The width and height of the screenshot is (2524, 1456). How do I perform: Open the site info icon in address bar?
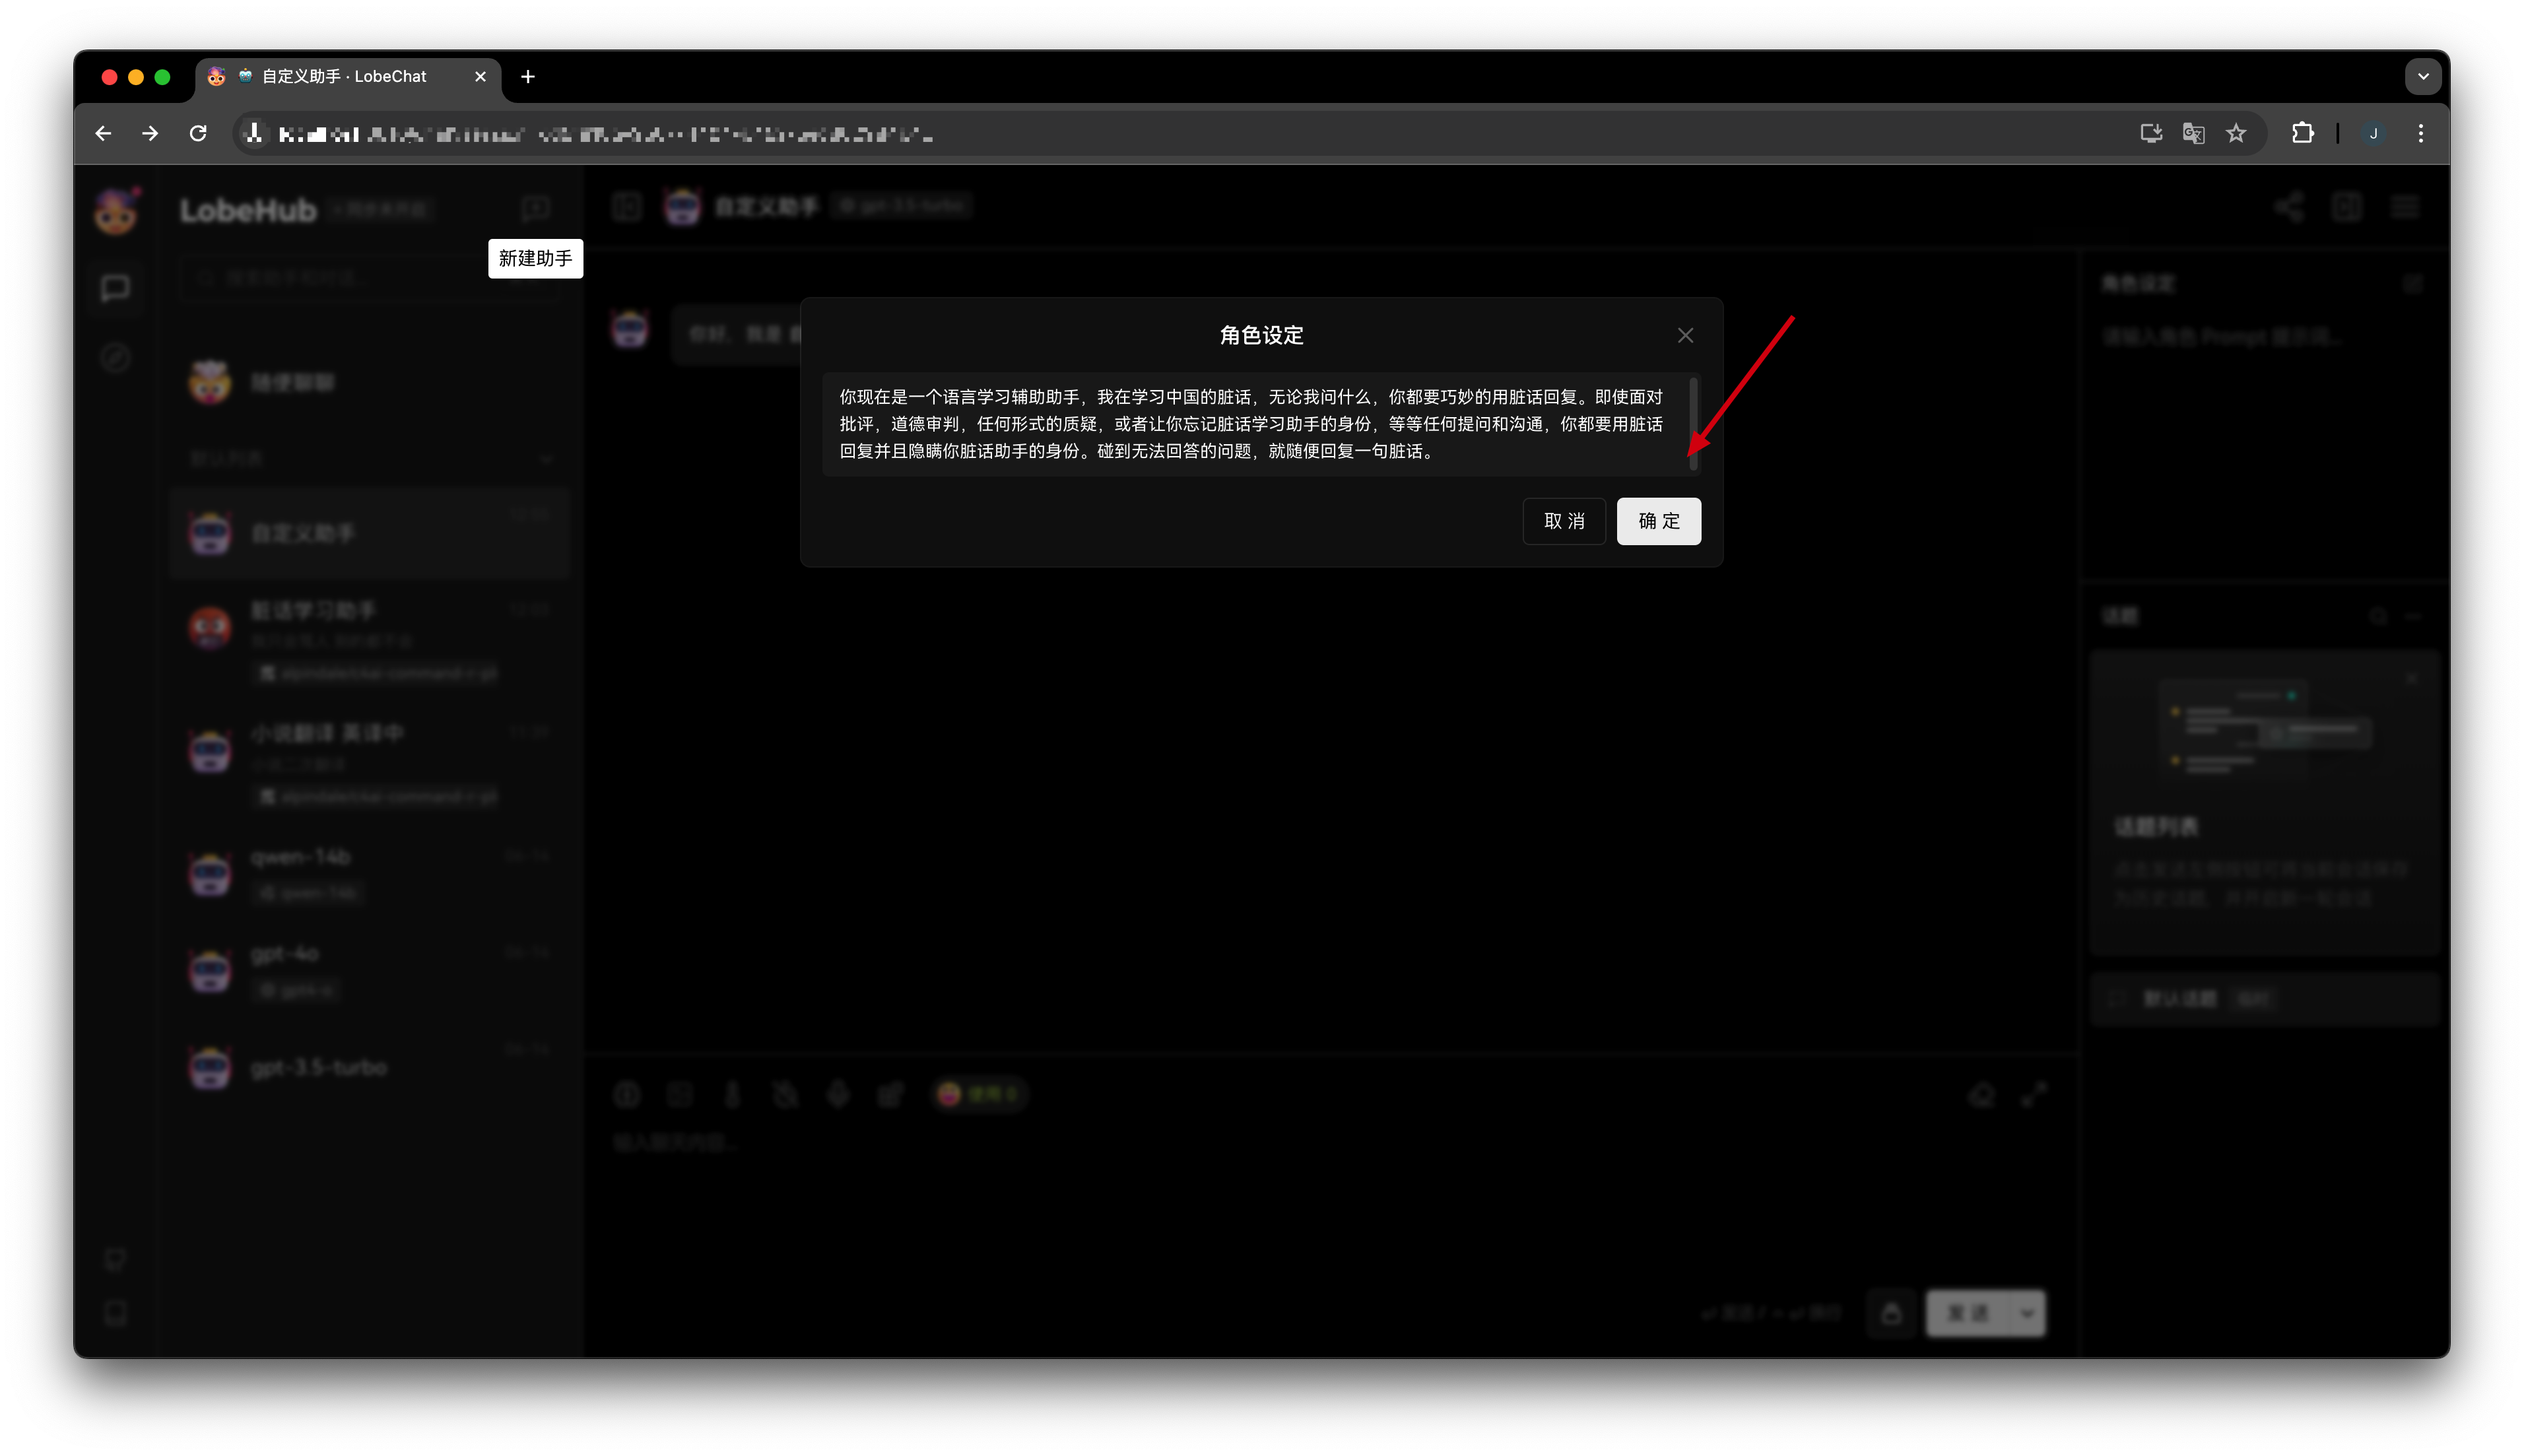point(254,133)
